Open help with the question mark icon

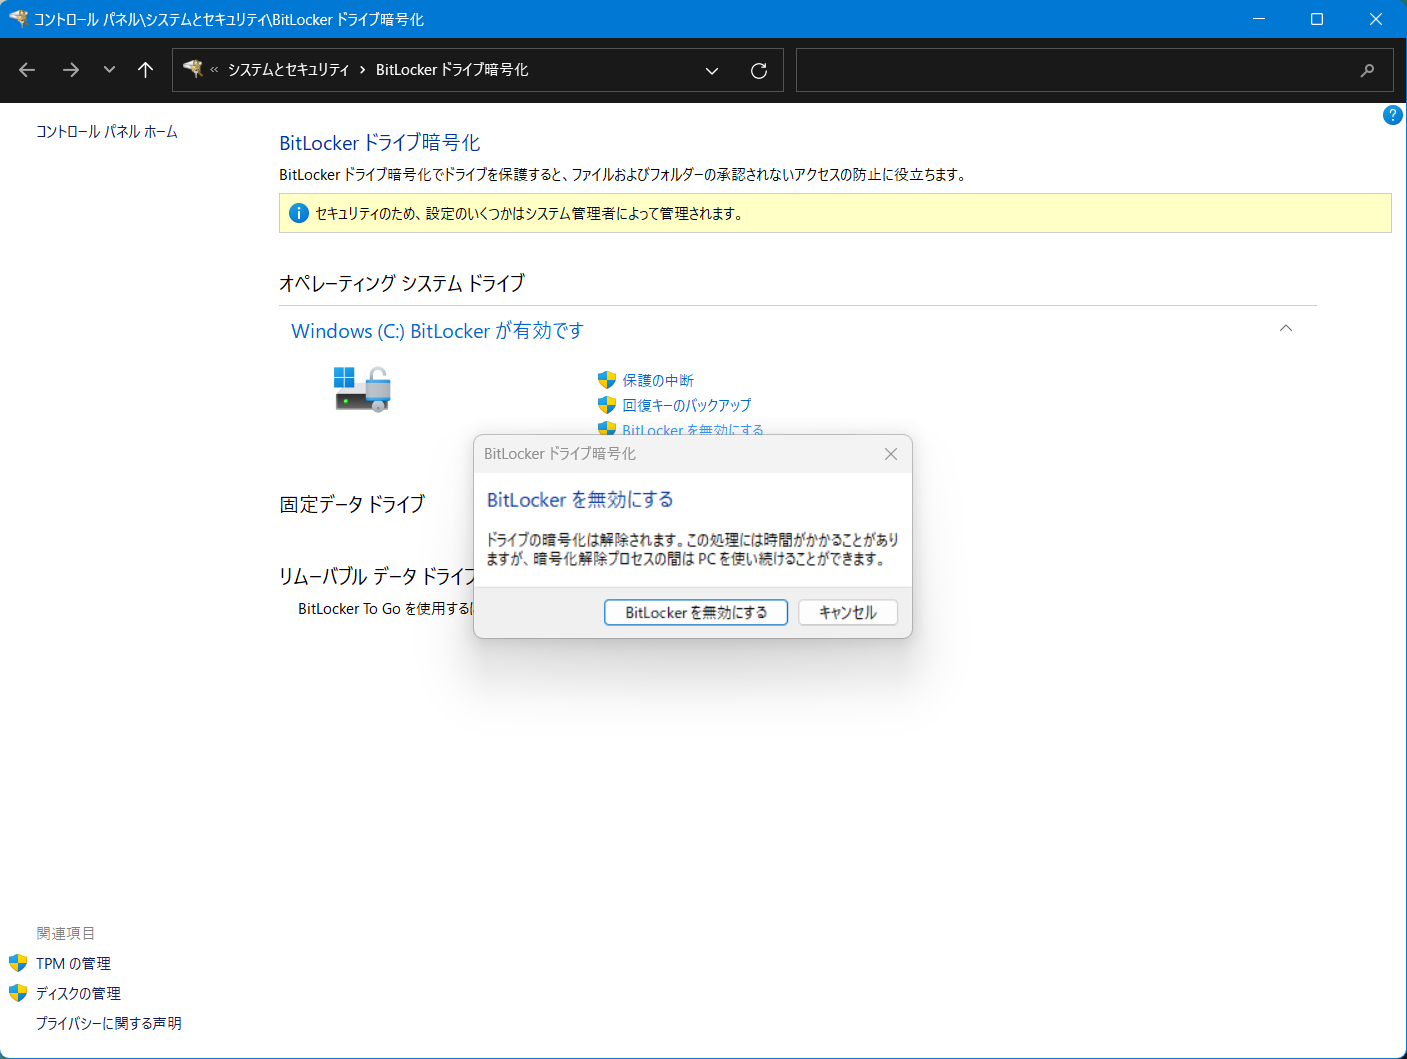(1392, 115)
